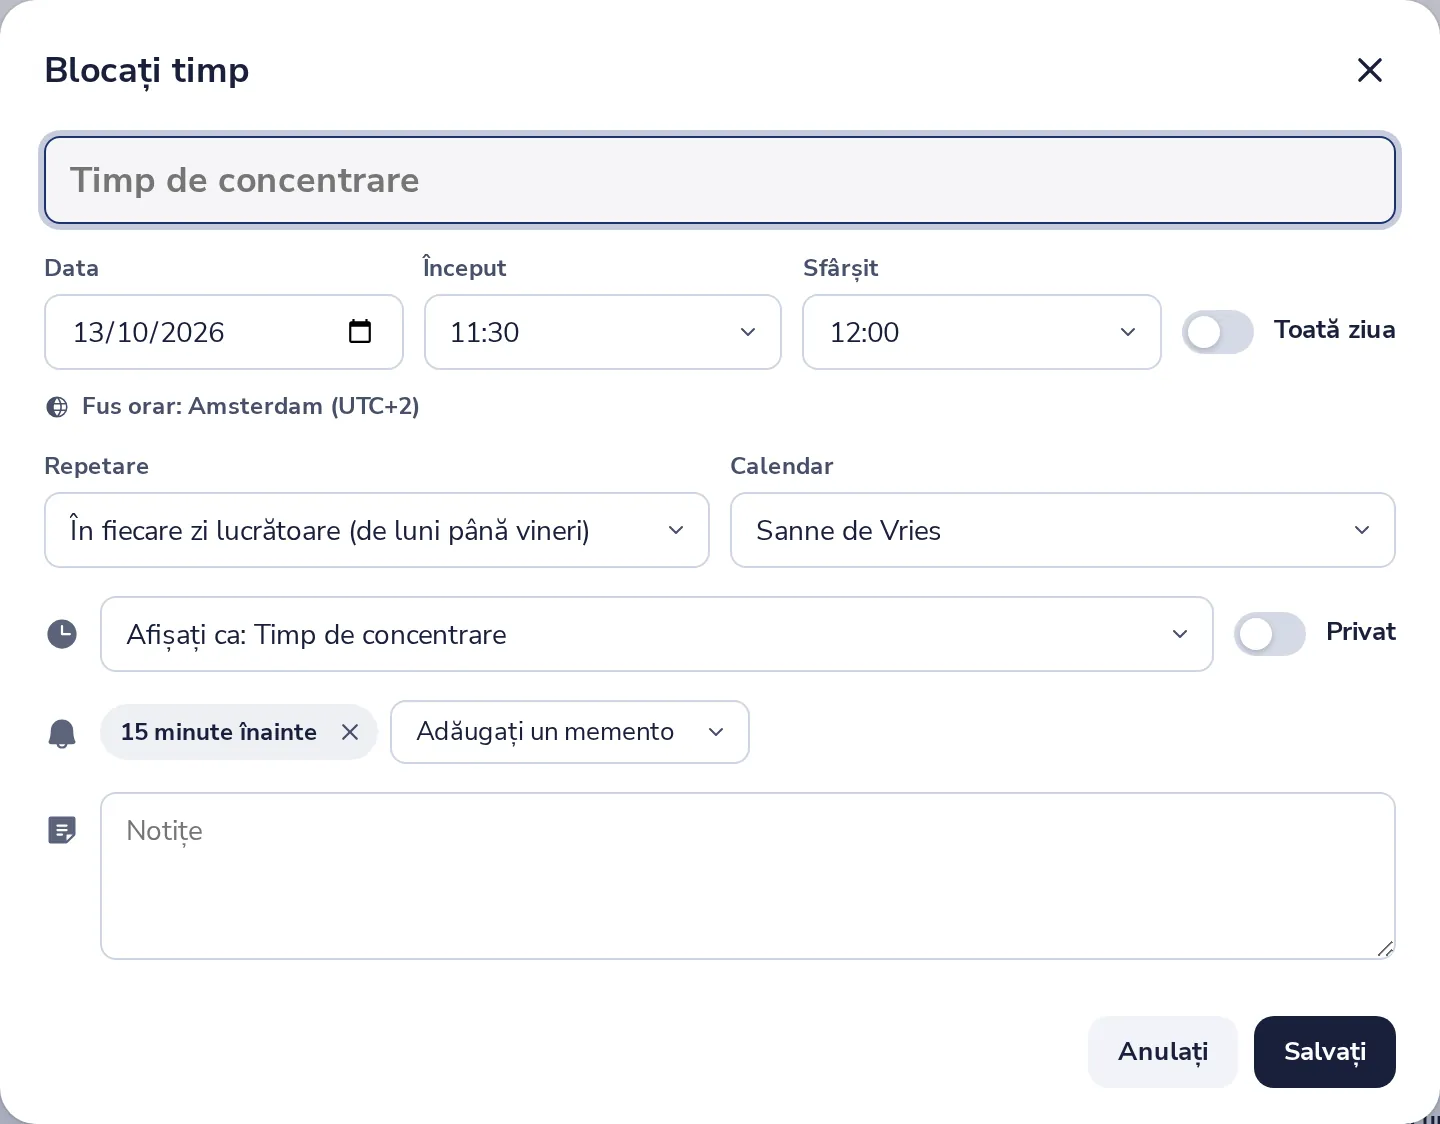Click the Salvați button

click(1325, 1052)
